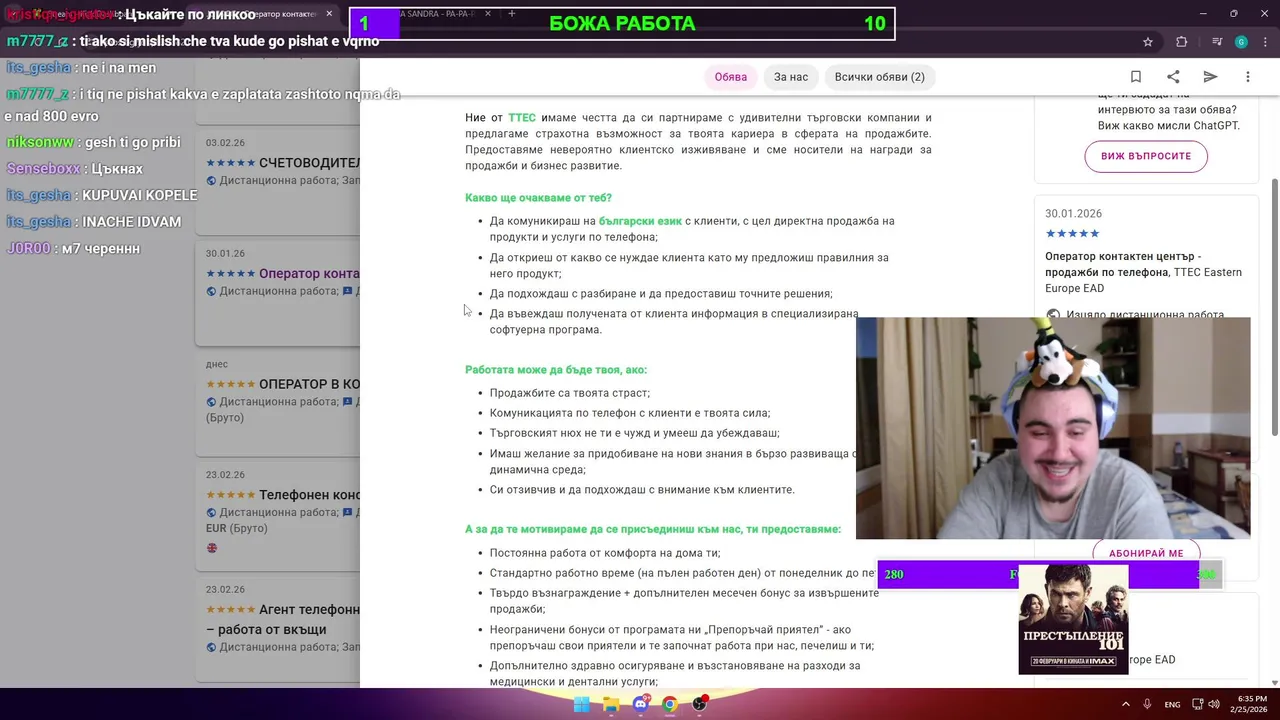Open the Windows Start menu
This screenshot has width=1280, height=720.
click(x=581, y=704)
